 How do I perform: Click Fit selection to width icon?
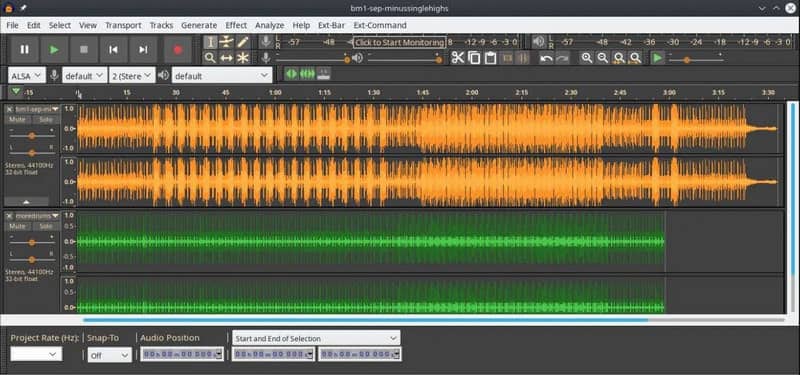click(x=619, y=58)
